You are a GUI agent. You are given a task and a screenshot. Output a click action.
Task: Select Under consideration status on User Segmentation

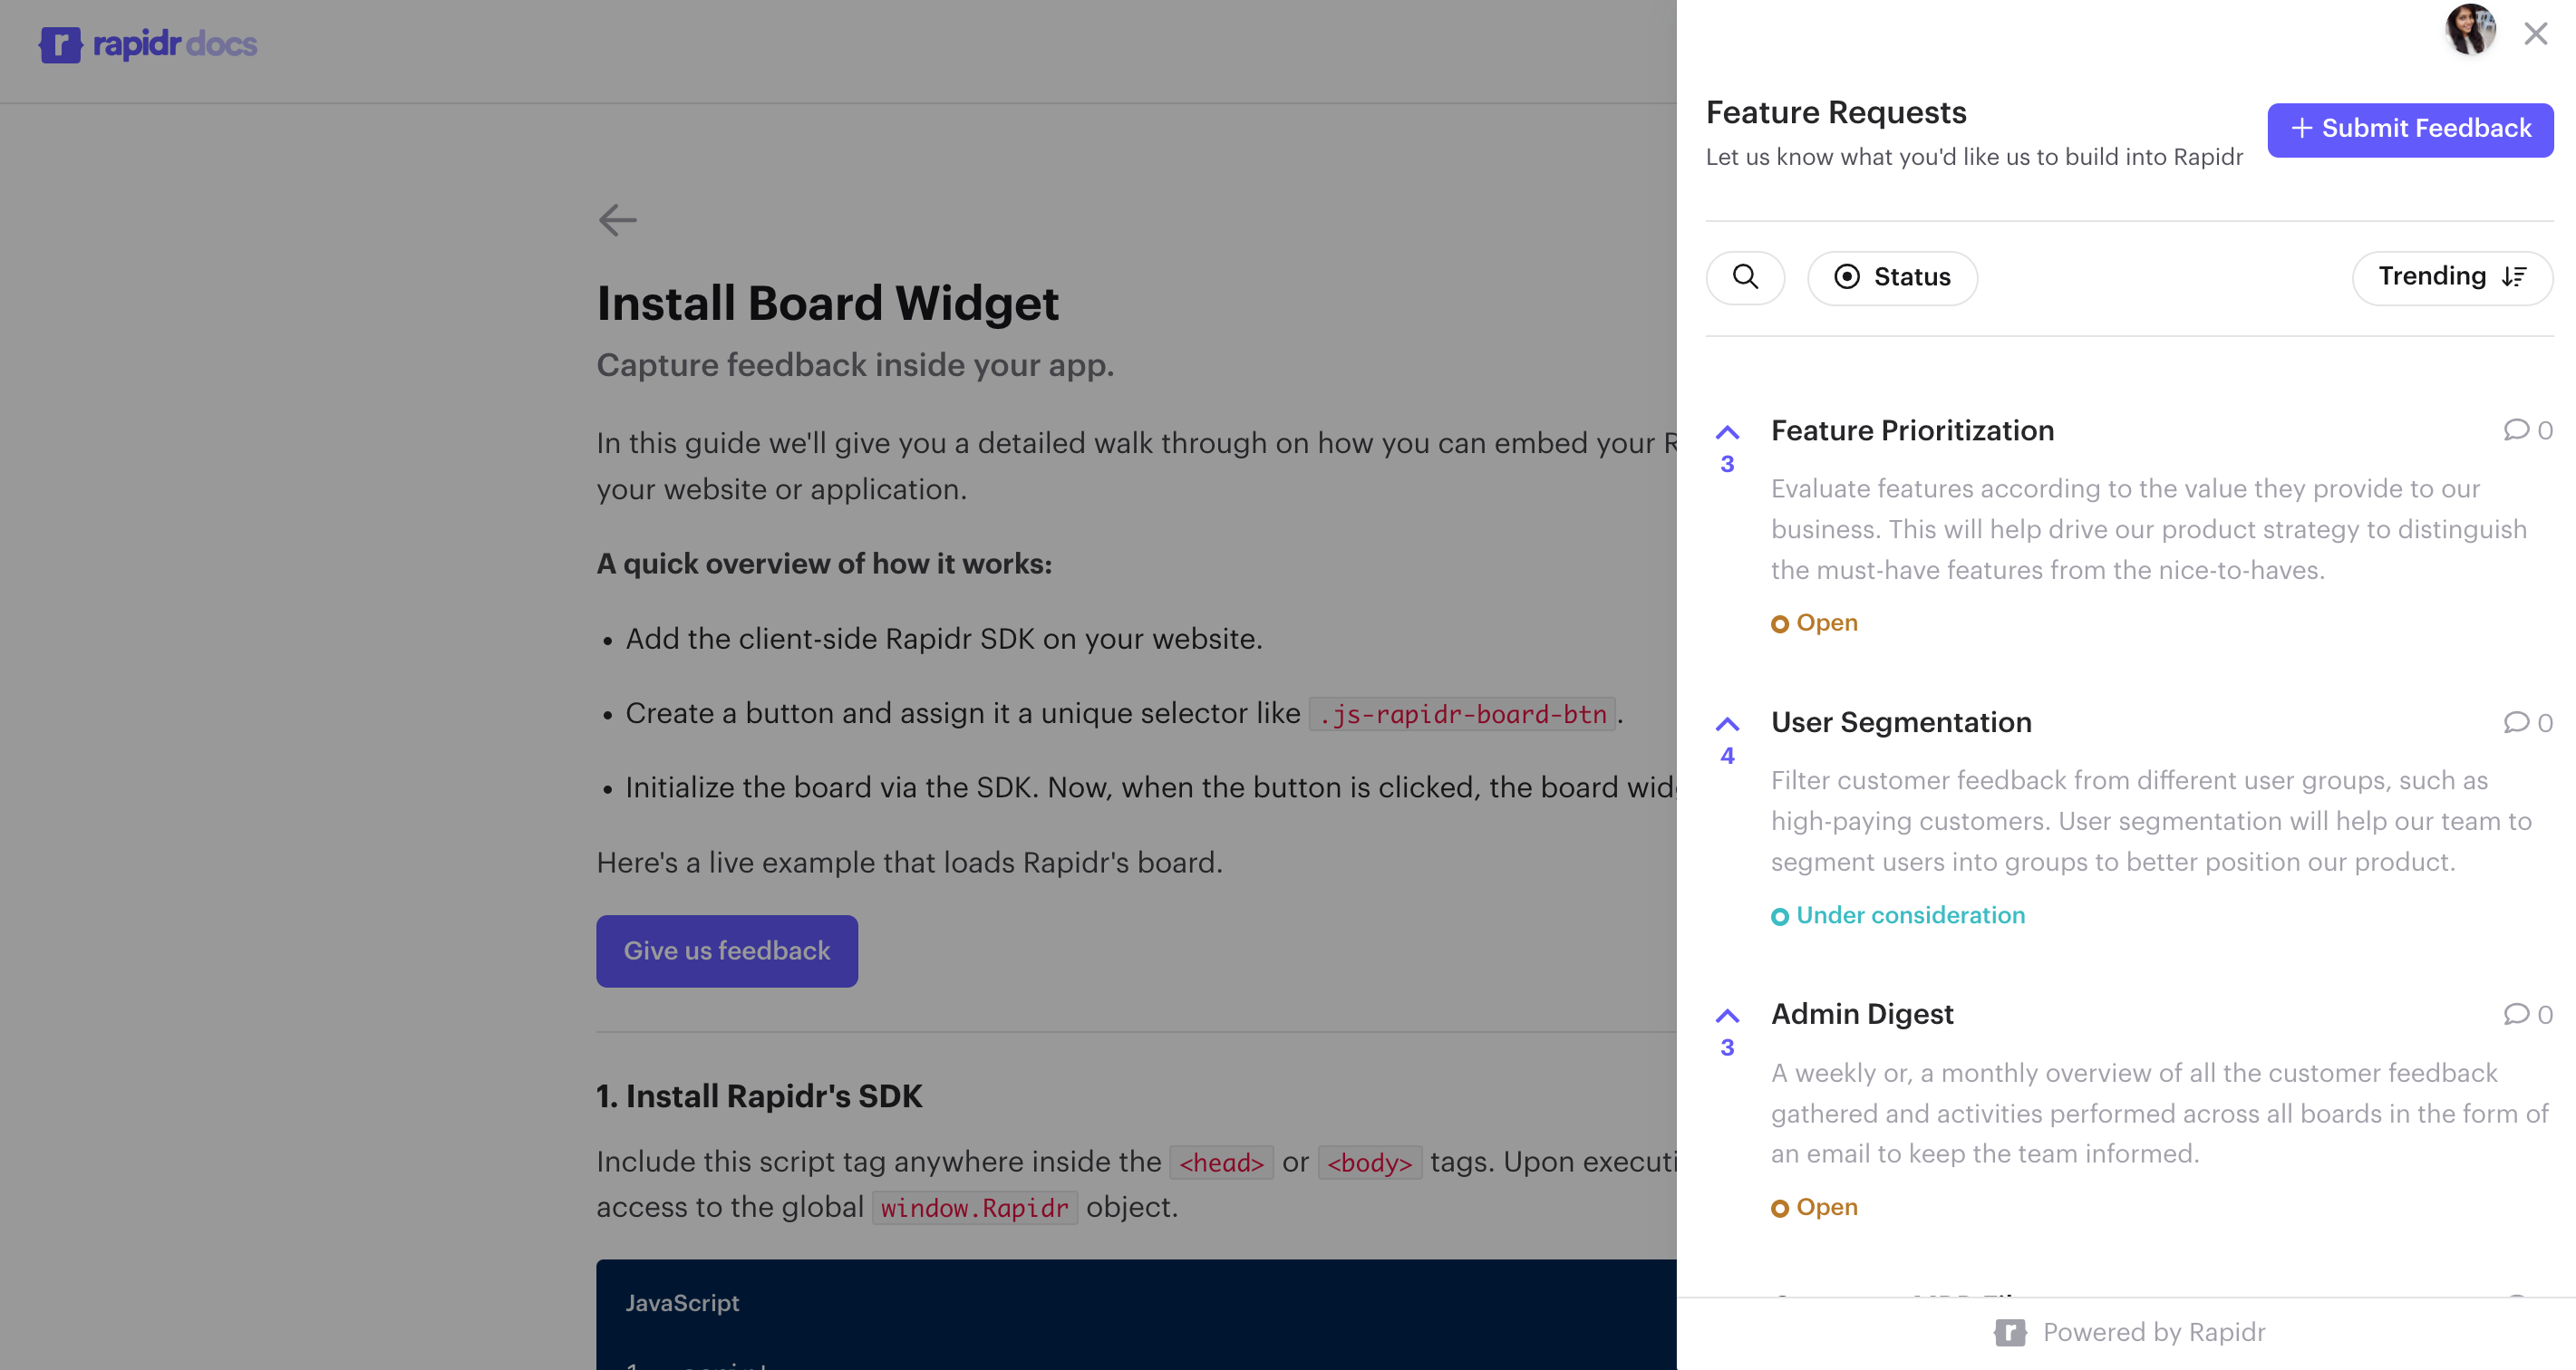(x=1897, y=914)
